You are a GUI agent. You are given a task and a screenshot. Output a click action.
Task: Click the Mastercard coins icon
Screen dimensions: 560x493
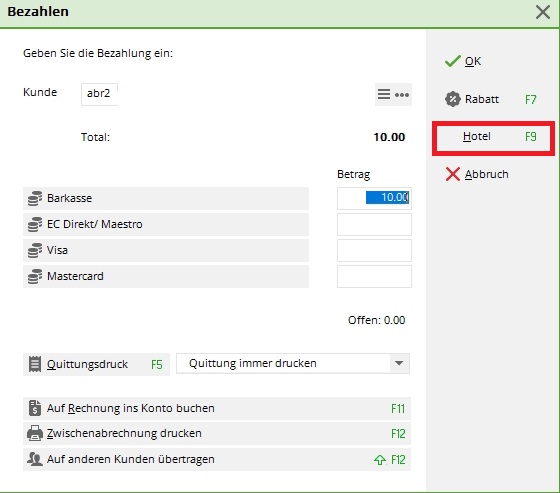(35, 277)
